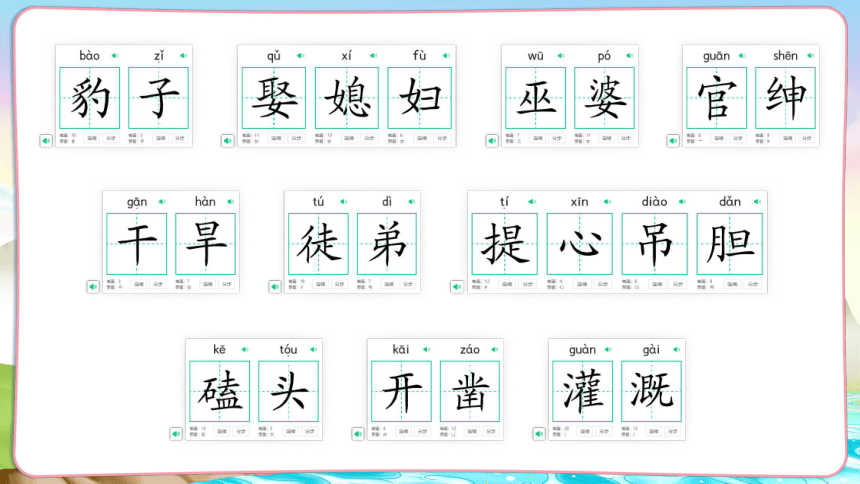
Task: Play pronunciation audio for pinyin bào
Action: point(115,55)
